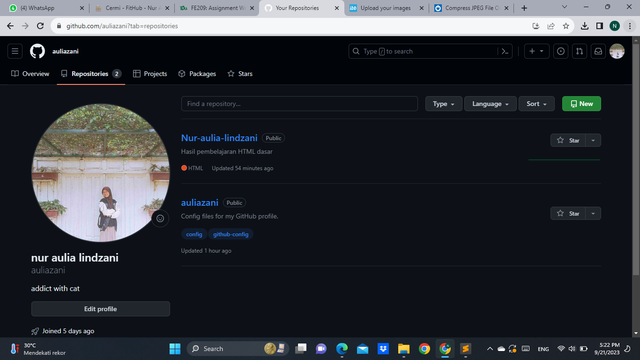Click the github-config topic tag

231,234
